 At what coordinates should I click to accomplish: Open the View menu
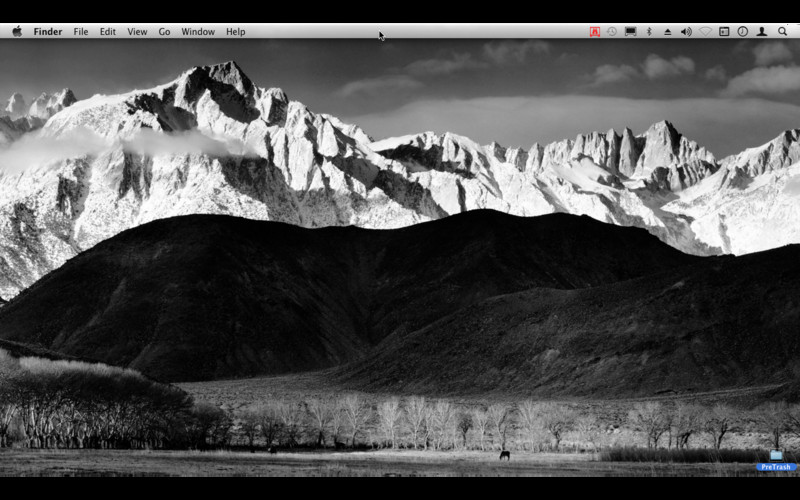(x=137, y=32)
